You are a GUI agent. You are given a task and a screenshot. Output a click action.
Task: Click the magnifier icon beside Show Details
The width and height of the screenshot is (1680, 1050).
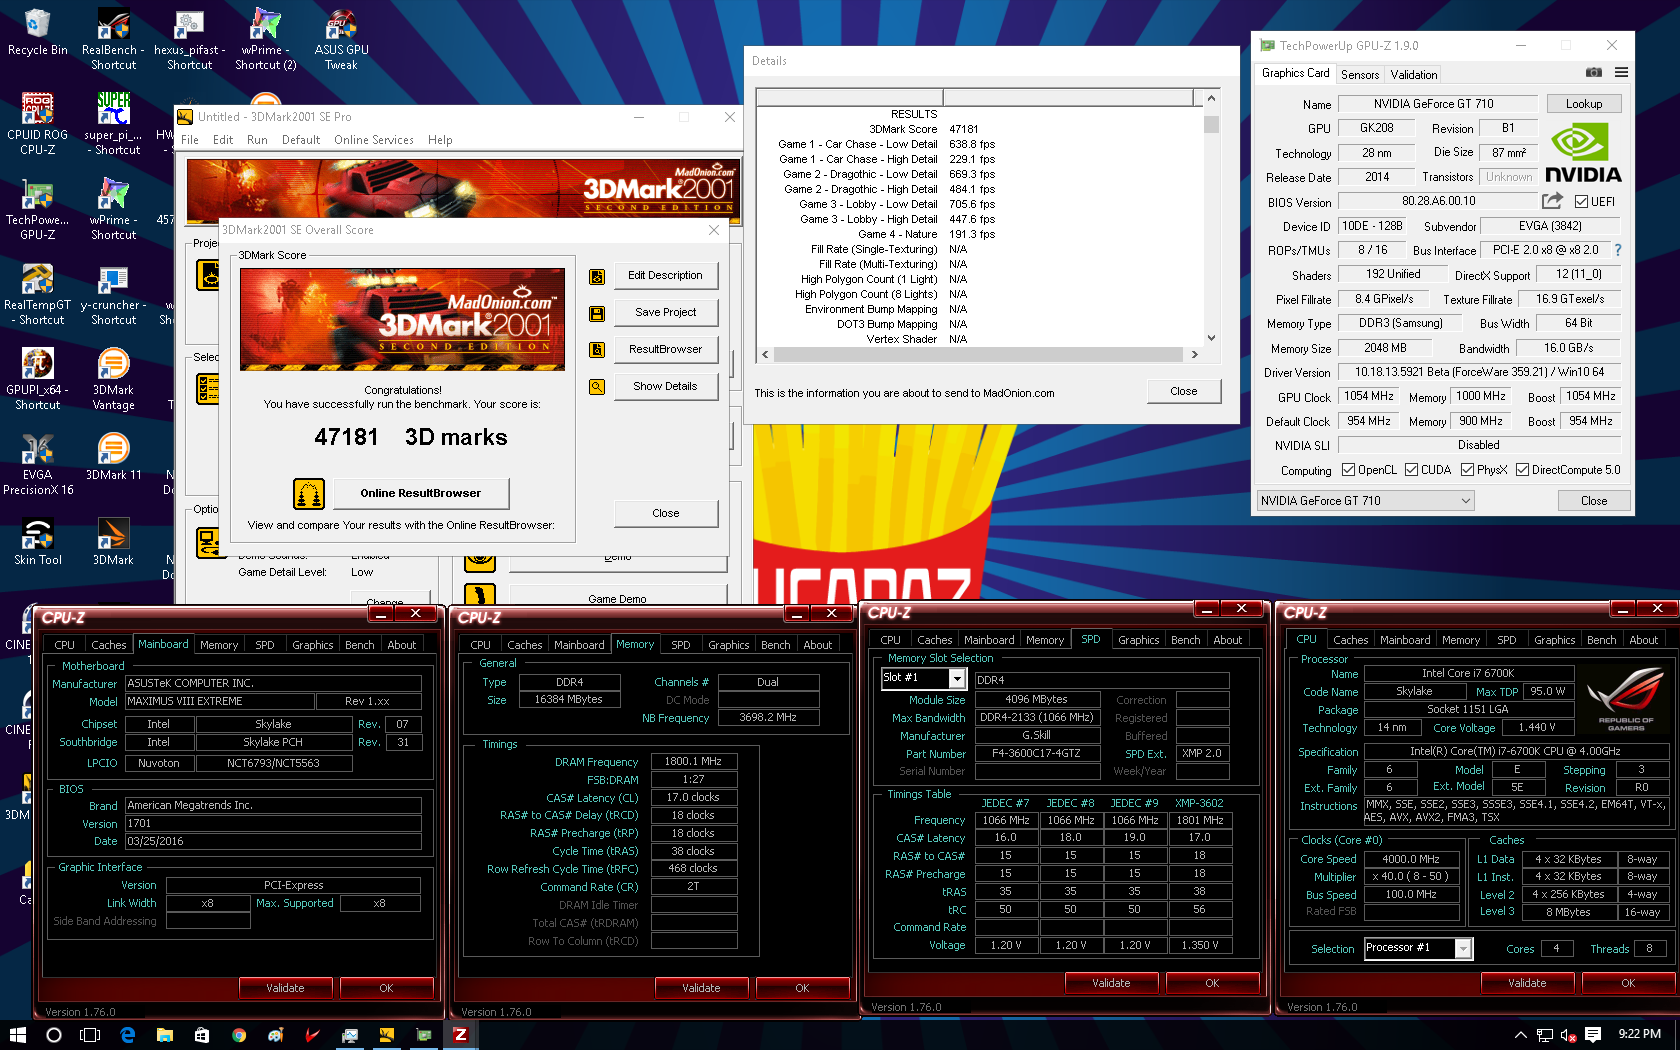pyautogui.click(x=597, y=387)
